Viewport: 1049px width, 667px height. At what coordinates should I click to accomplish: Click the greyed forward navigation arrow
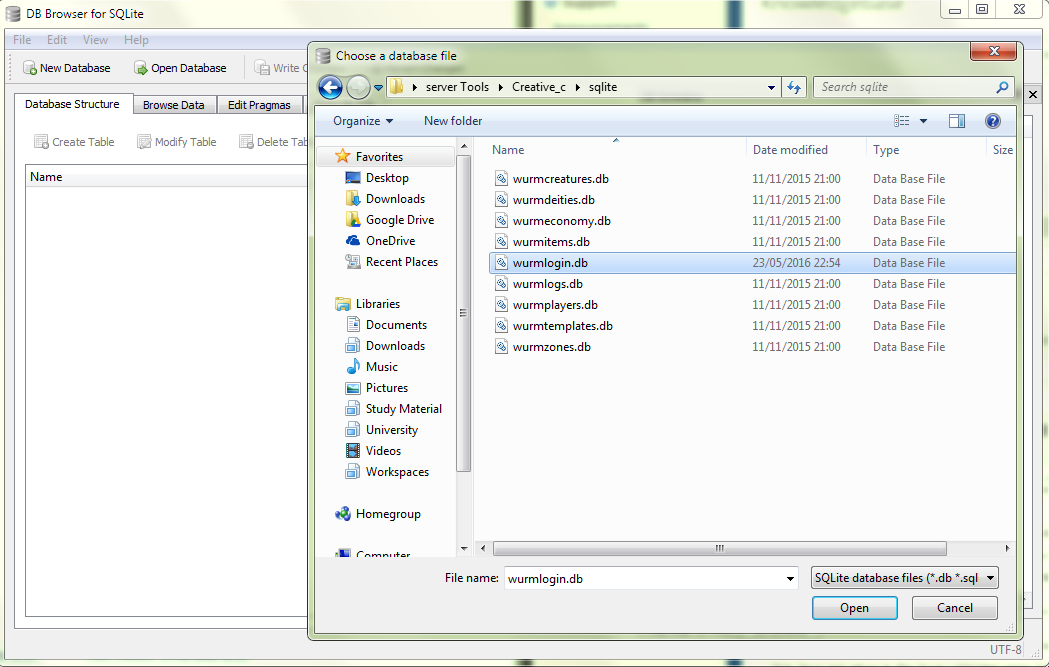(359, 87)
